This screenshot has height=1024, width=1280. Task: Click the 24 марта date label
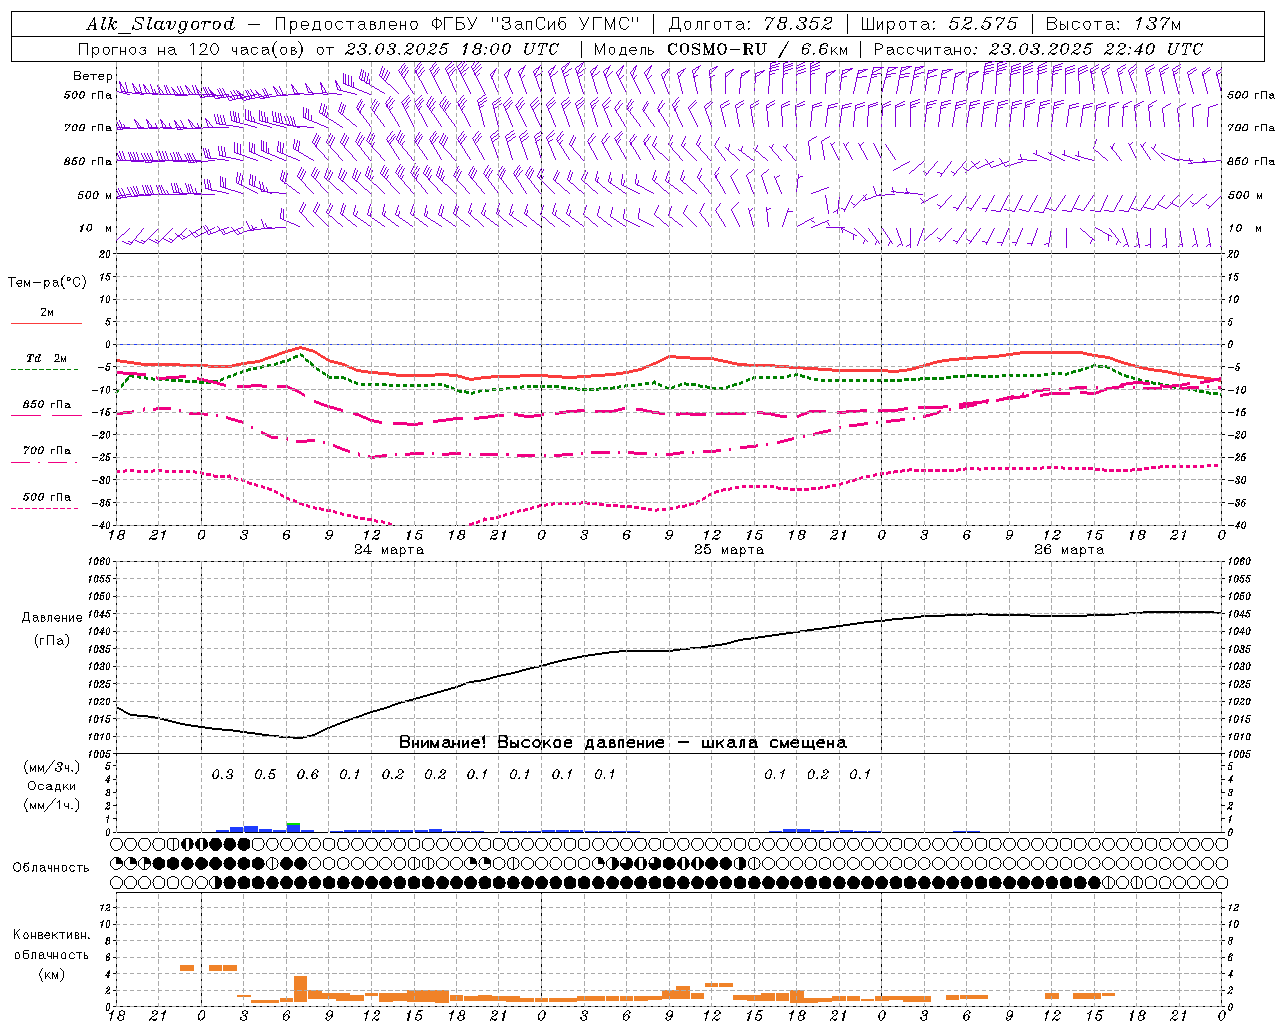tap(389, 550)
